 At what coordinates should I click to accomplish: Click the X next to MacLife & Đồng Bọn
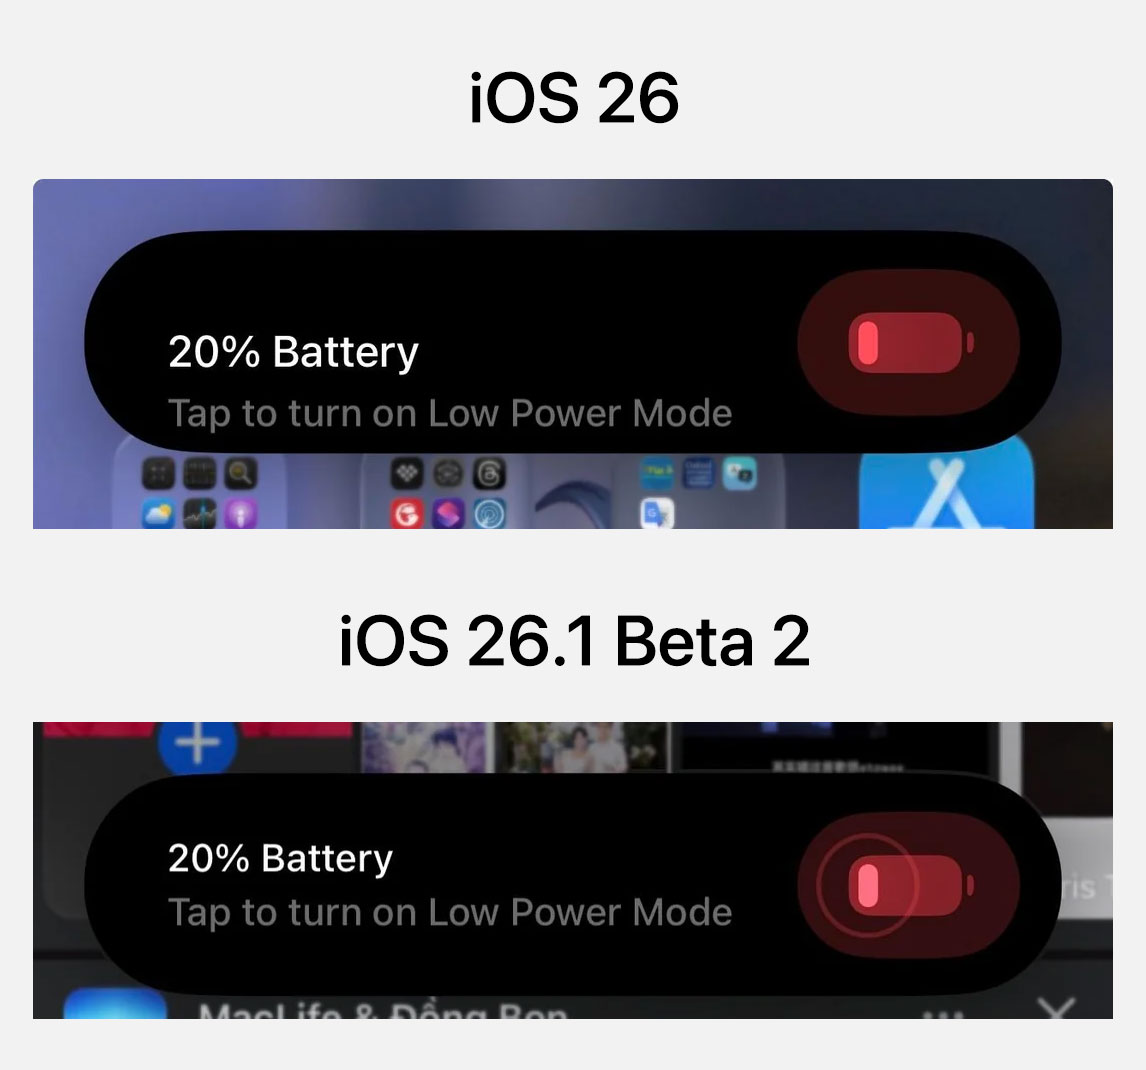[x=1057, y=1009]
